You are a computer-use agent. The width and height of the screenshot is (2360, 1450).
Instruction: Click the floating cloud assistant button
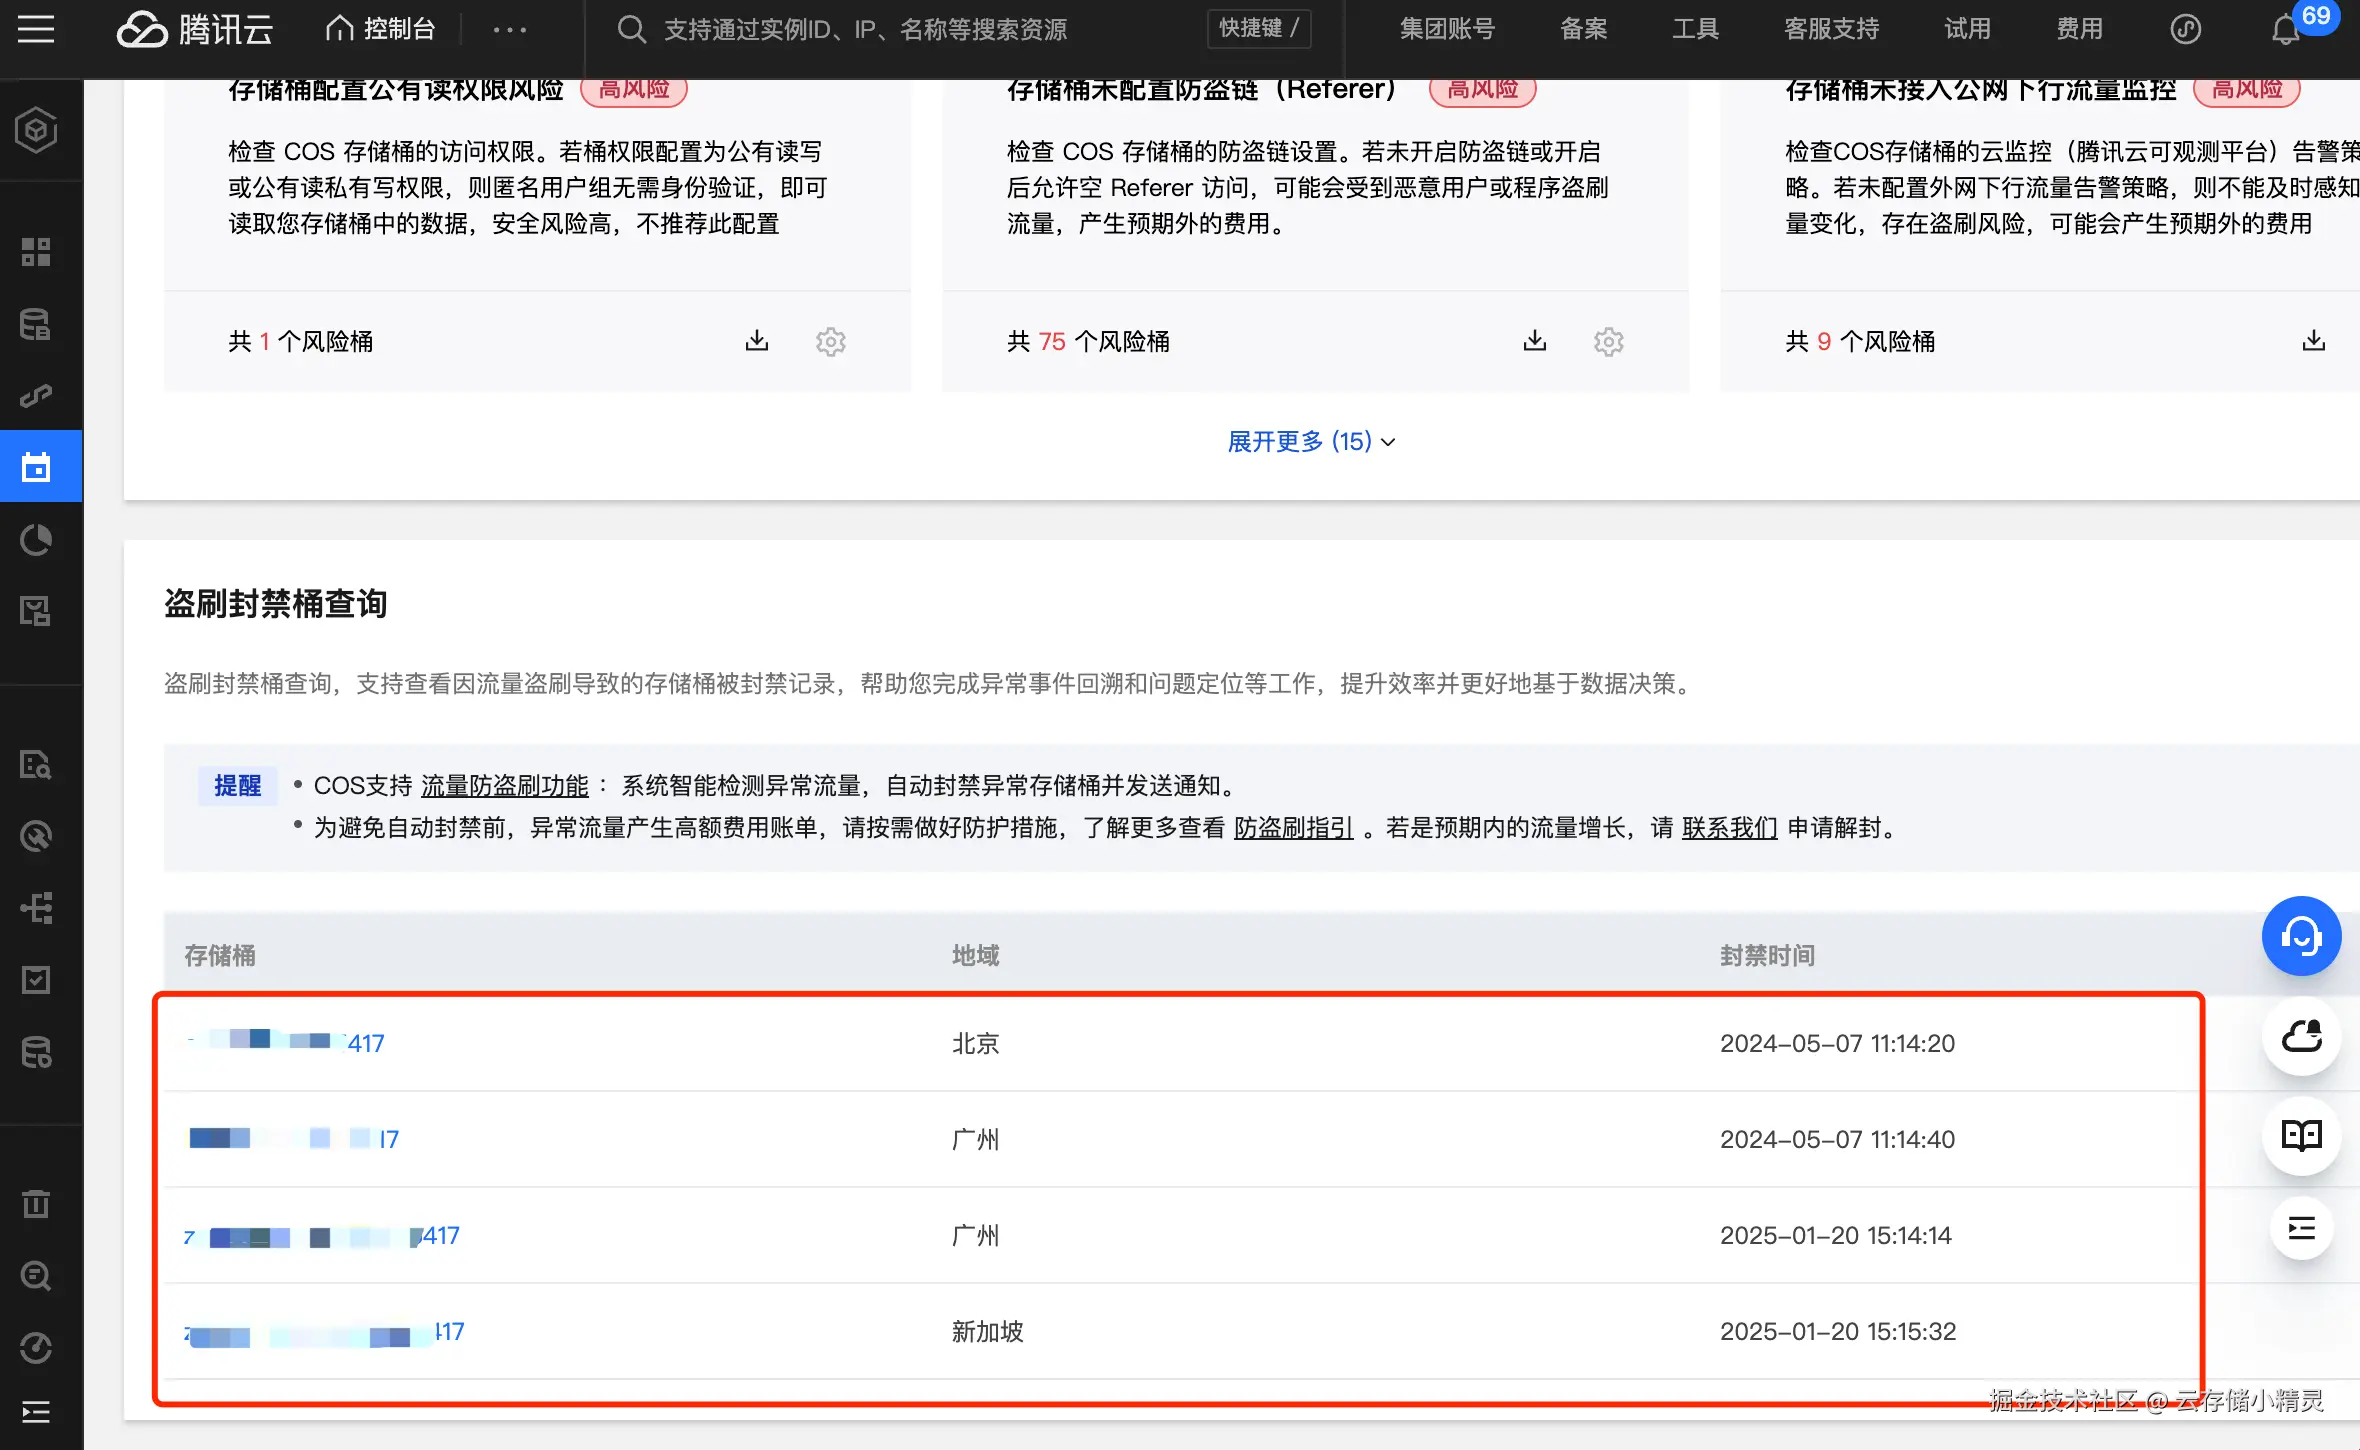(2302, 1036)
